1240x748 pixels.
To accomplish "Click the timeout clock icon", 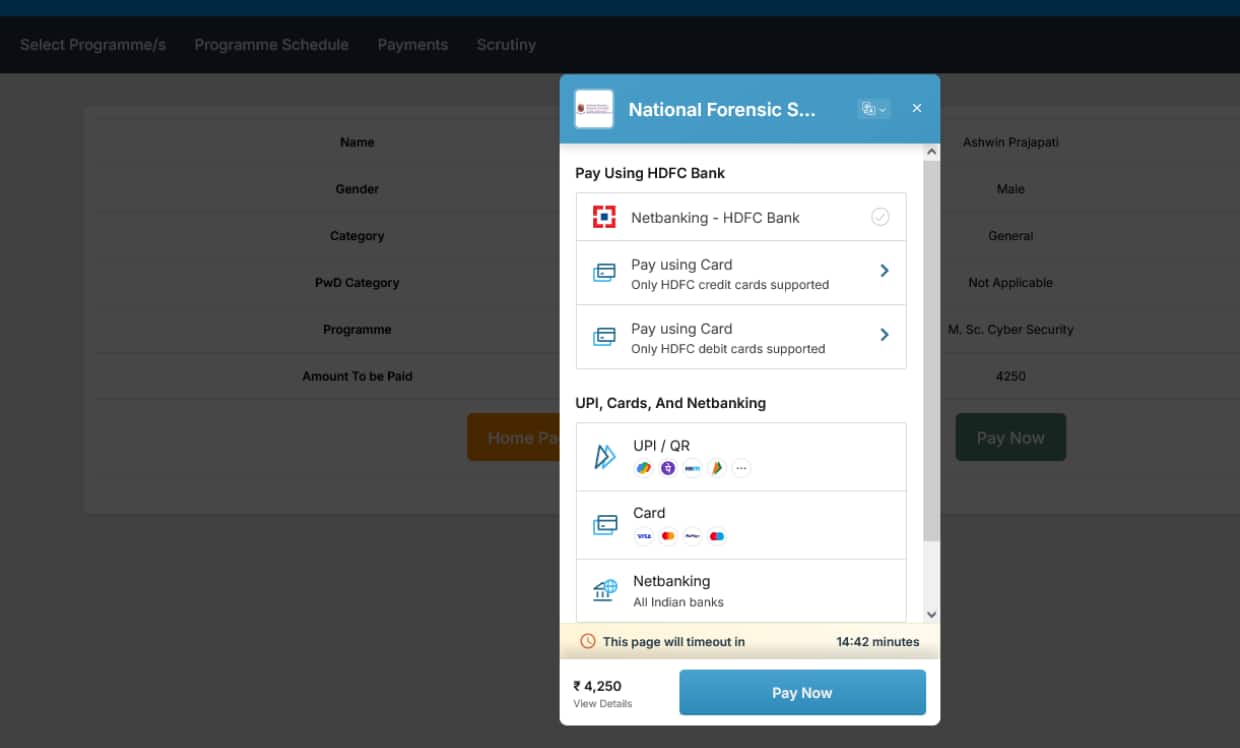I will pyautogui.click(x=588, y=641).
